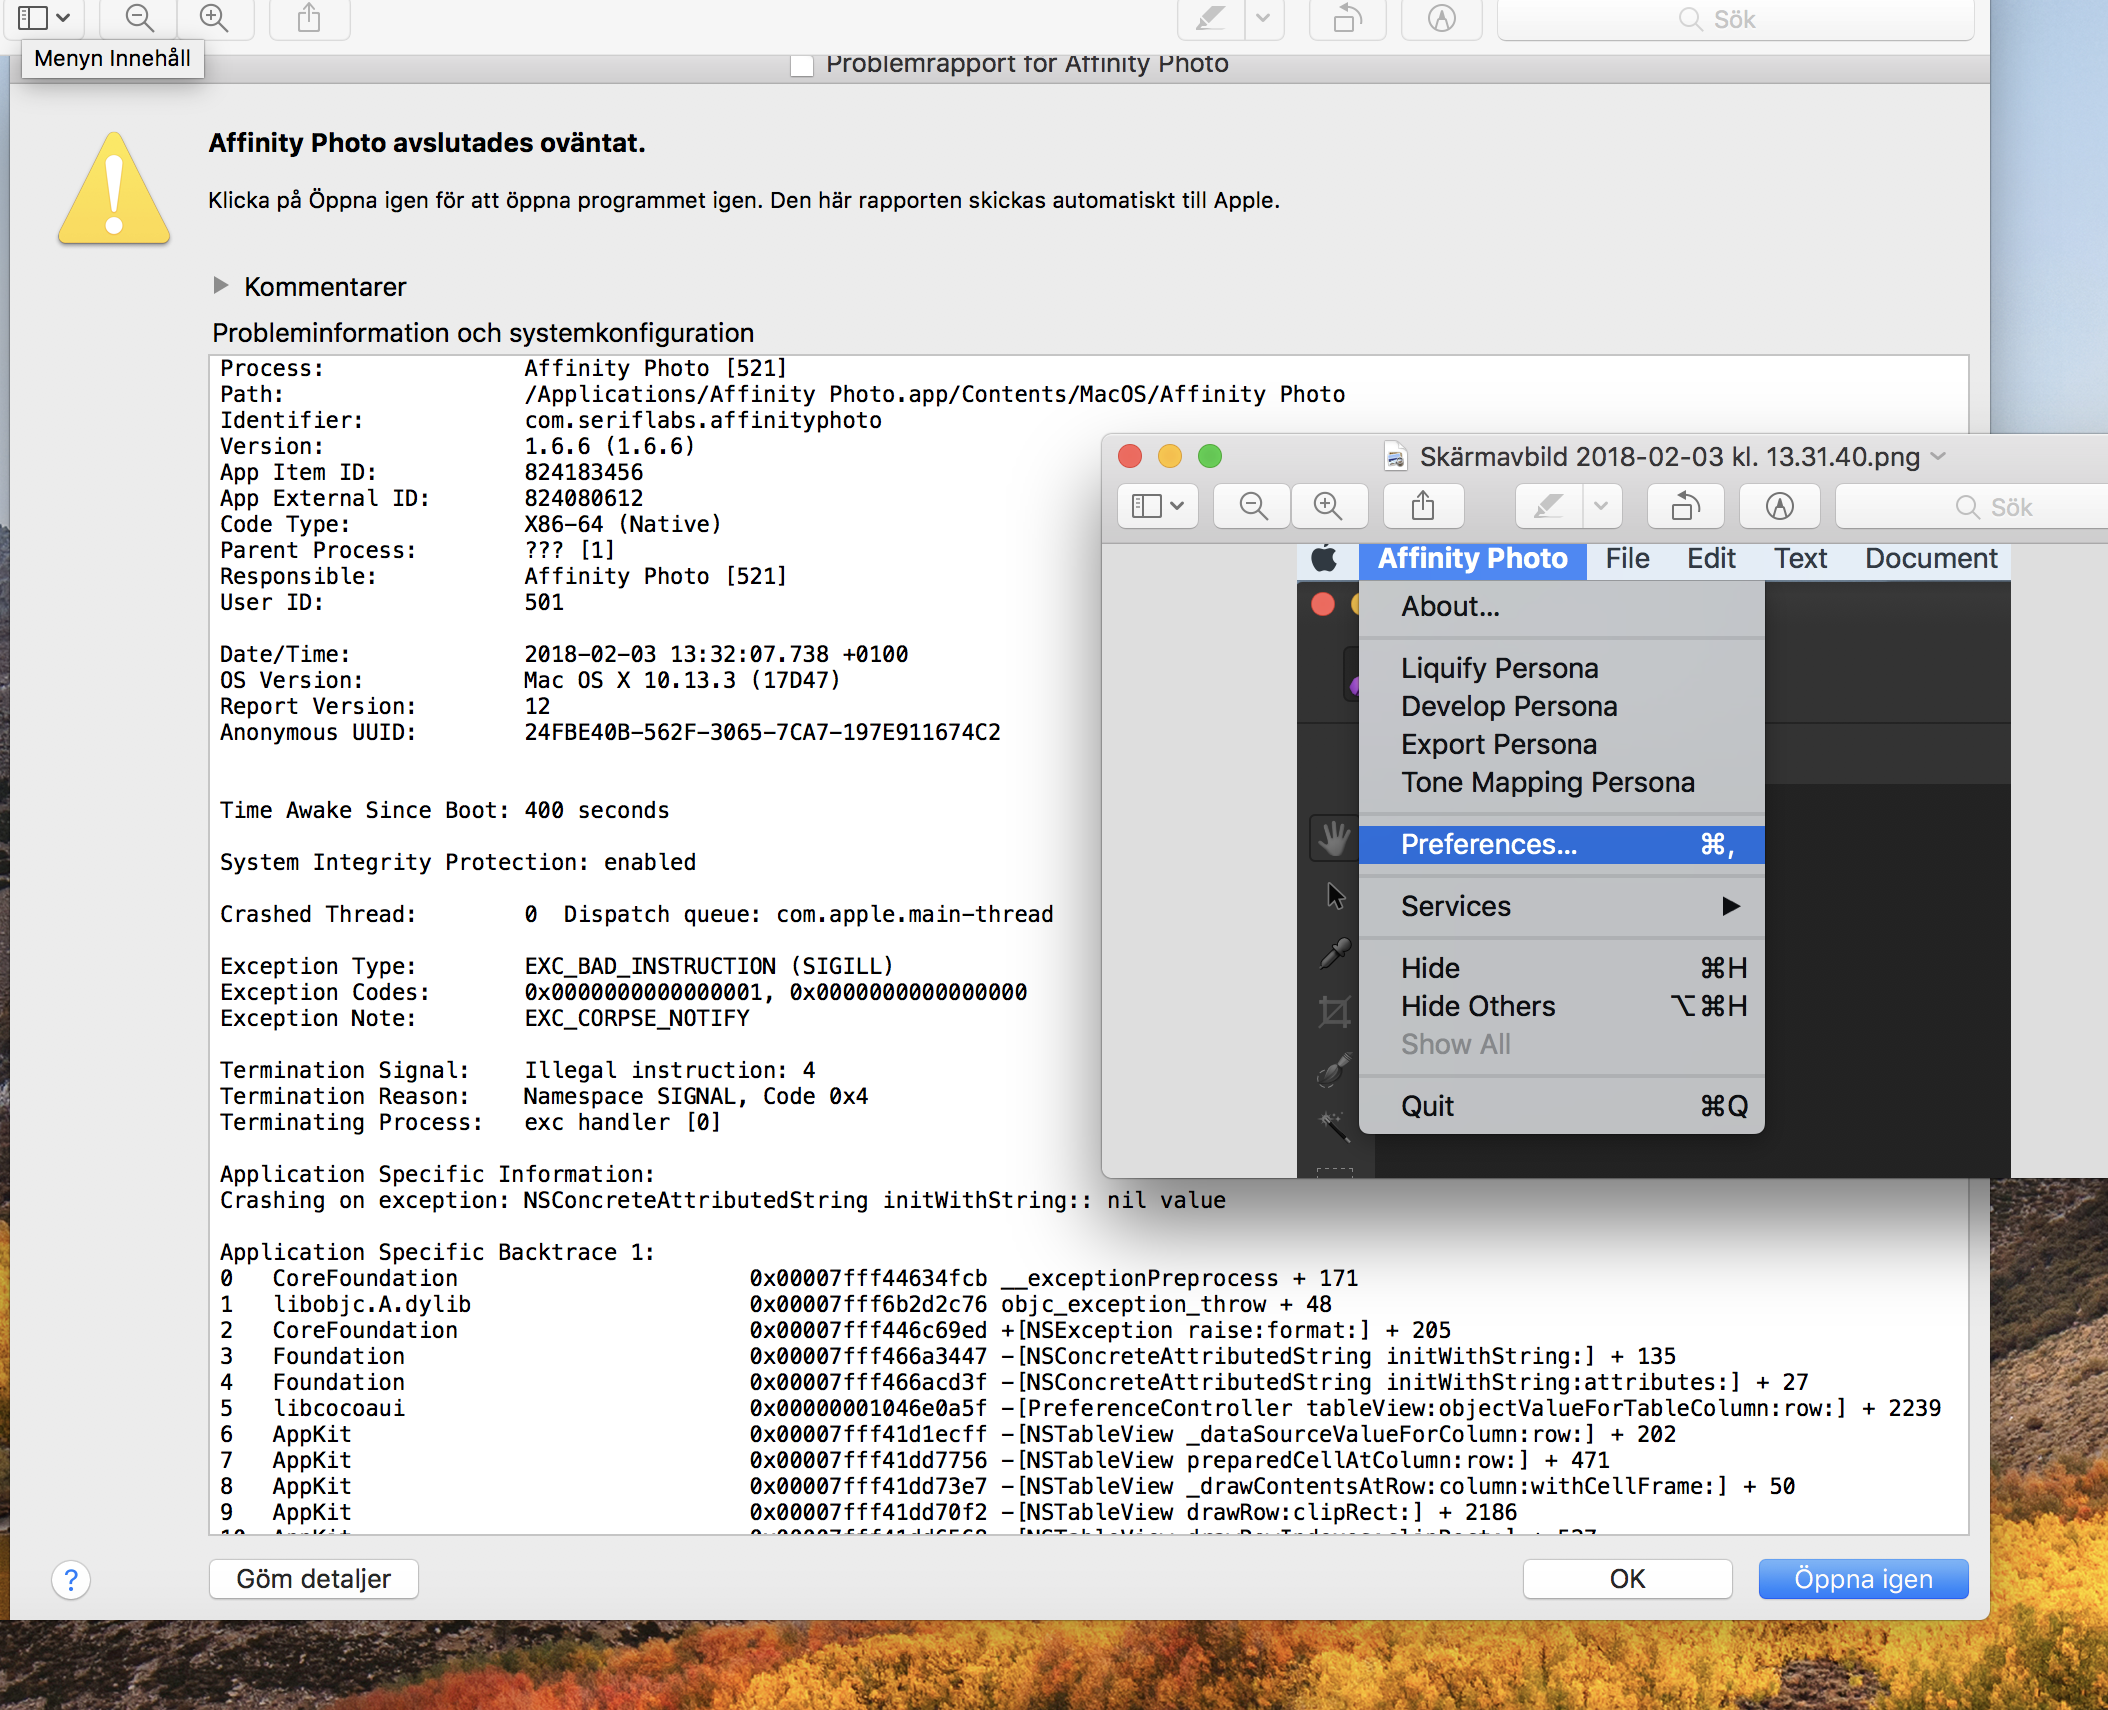Click the green full-screen button of the Skärmavbild window
Viewport: 2108px width, 1710px height.
[x=1210, y=456]
